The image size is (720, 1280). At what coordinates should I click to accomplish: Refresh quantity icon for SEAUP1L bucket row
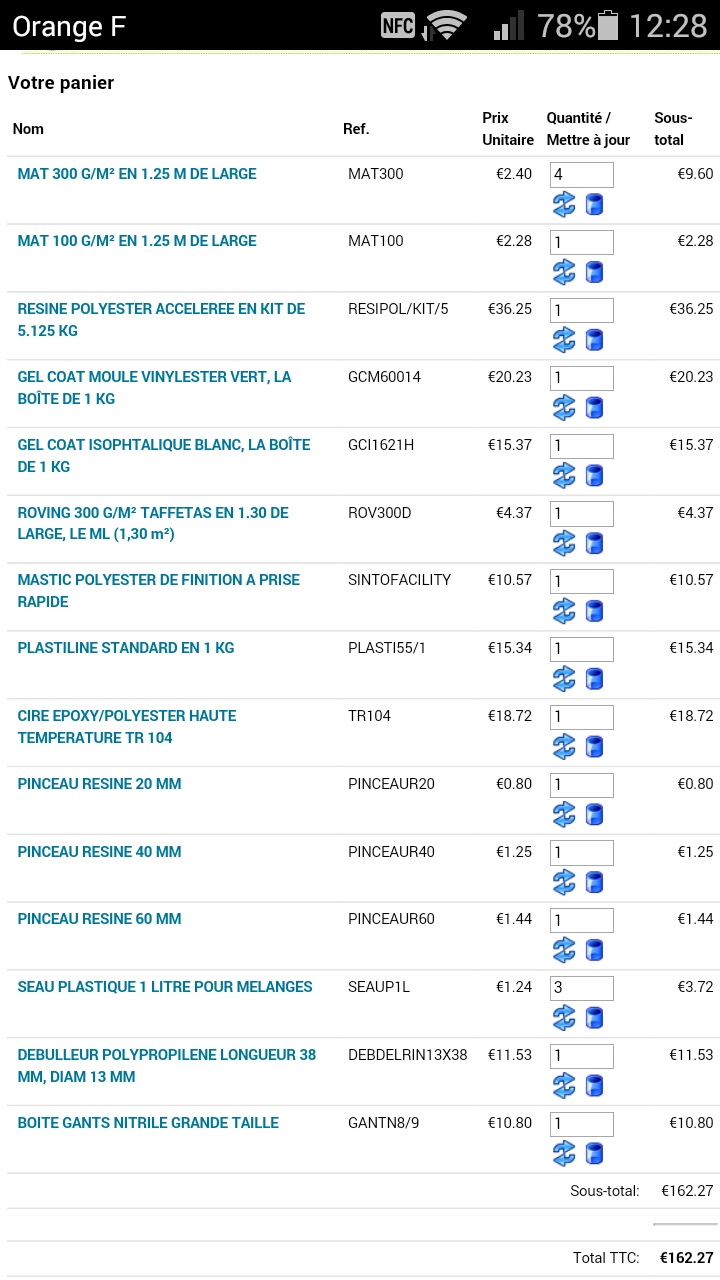(564, 1018)
